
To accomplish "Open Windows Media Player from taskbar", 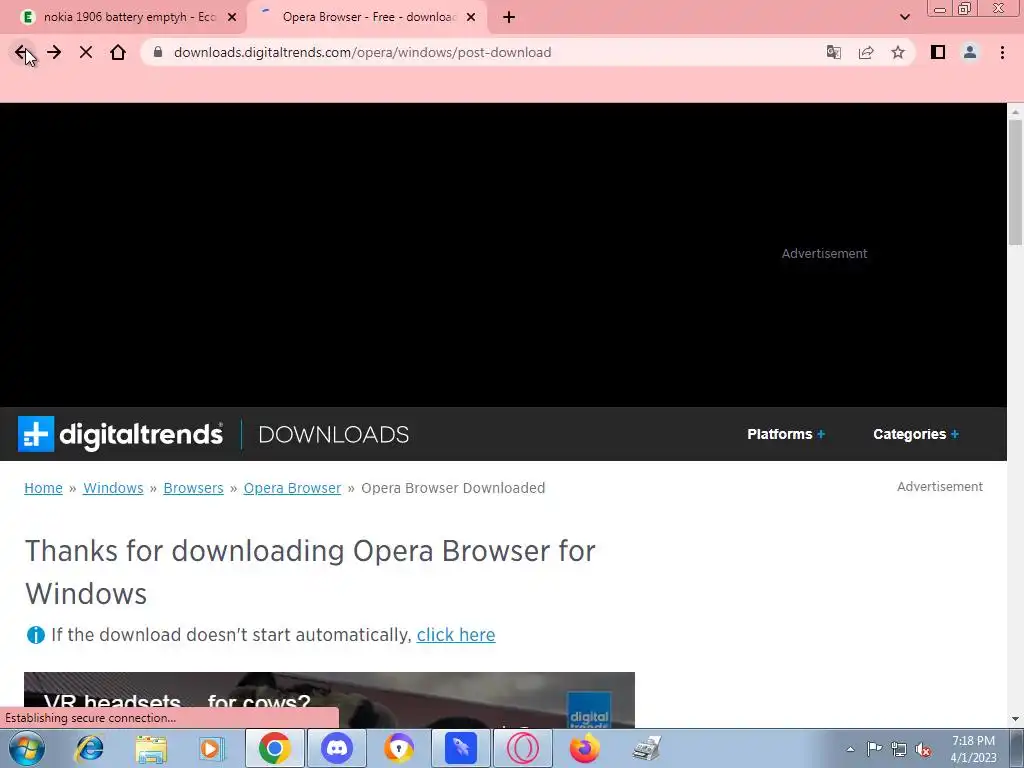I will [212, 748].
